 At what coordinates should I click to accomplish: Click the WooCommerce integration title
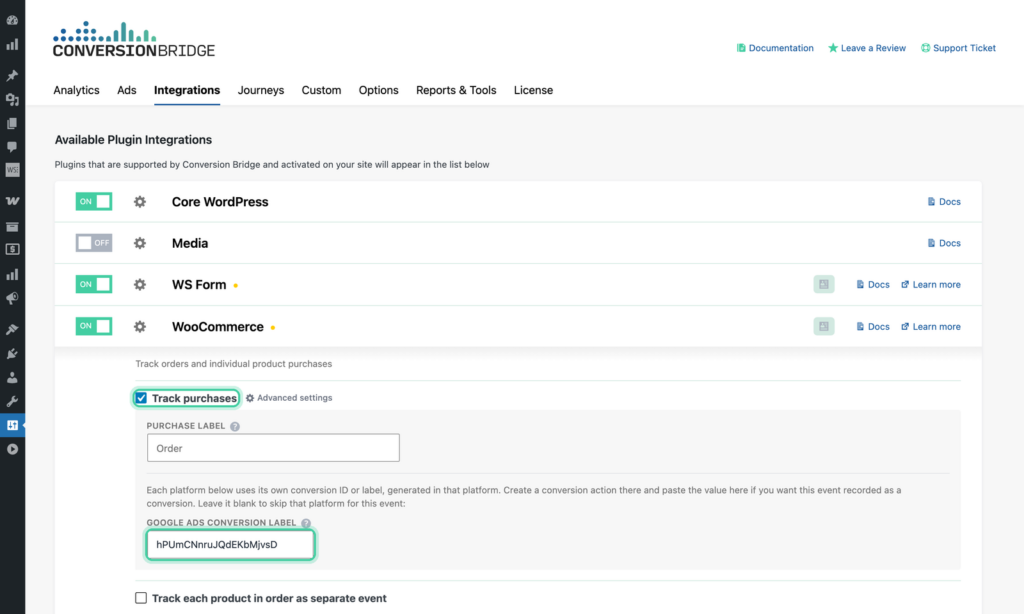coord(217,327)
